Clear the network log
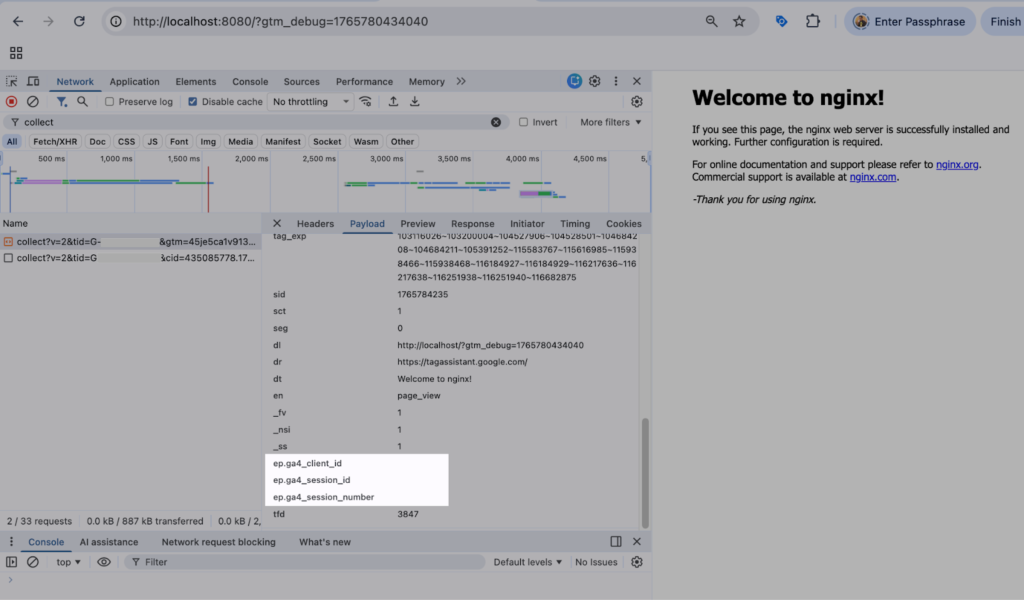Screen dimensions: 1024x600 33,102
